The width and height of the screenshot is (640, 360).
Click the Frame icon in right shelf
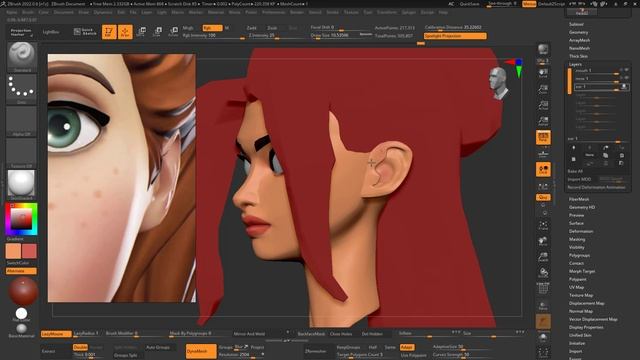coord(543,226)
